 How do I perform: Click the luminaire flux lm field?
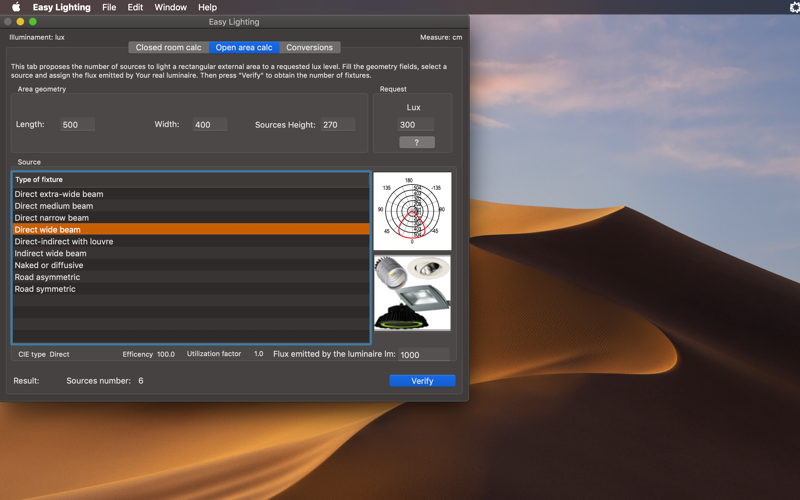click(424, 355)
